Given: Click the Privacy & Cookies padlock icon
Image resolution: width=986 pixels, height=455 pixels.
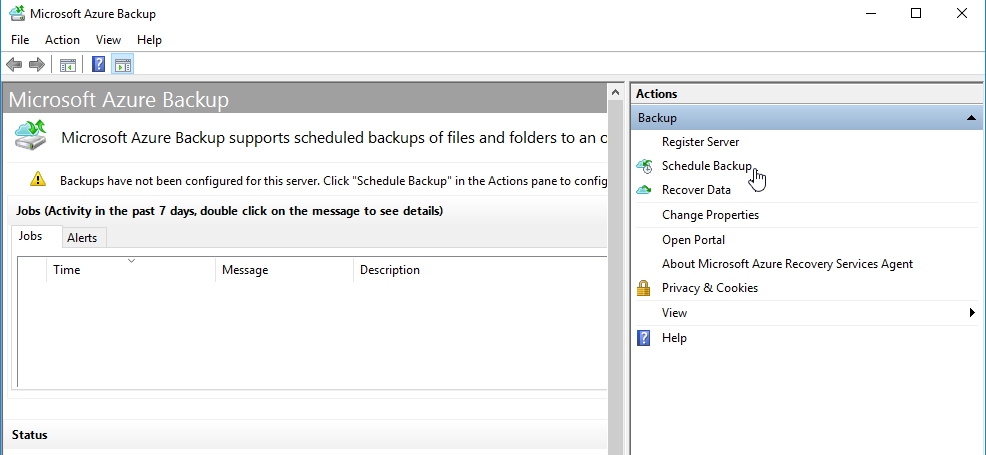Looking at the screenshot, I should point(645,288).
